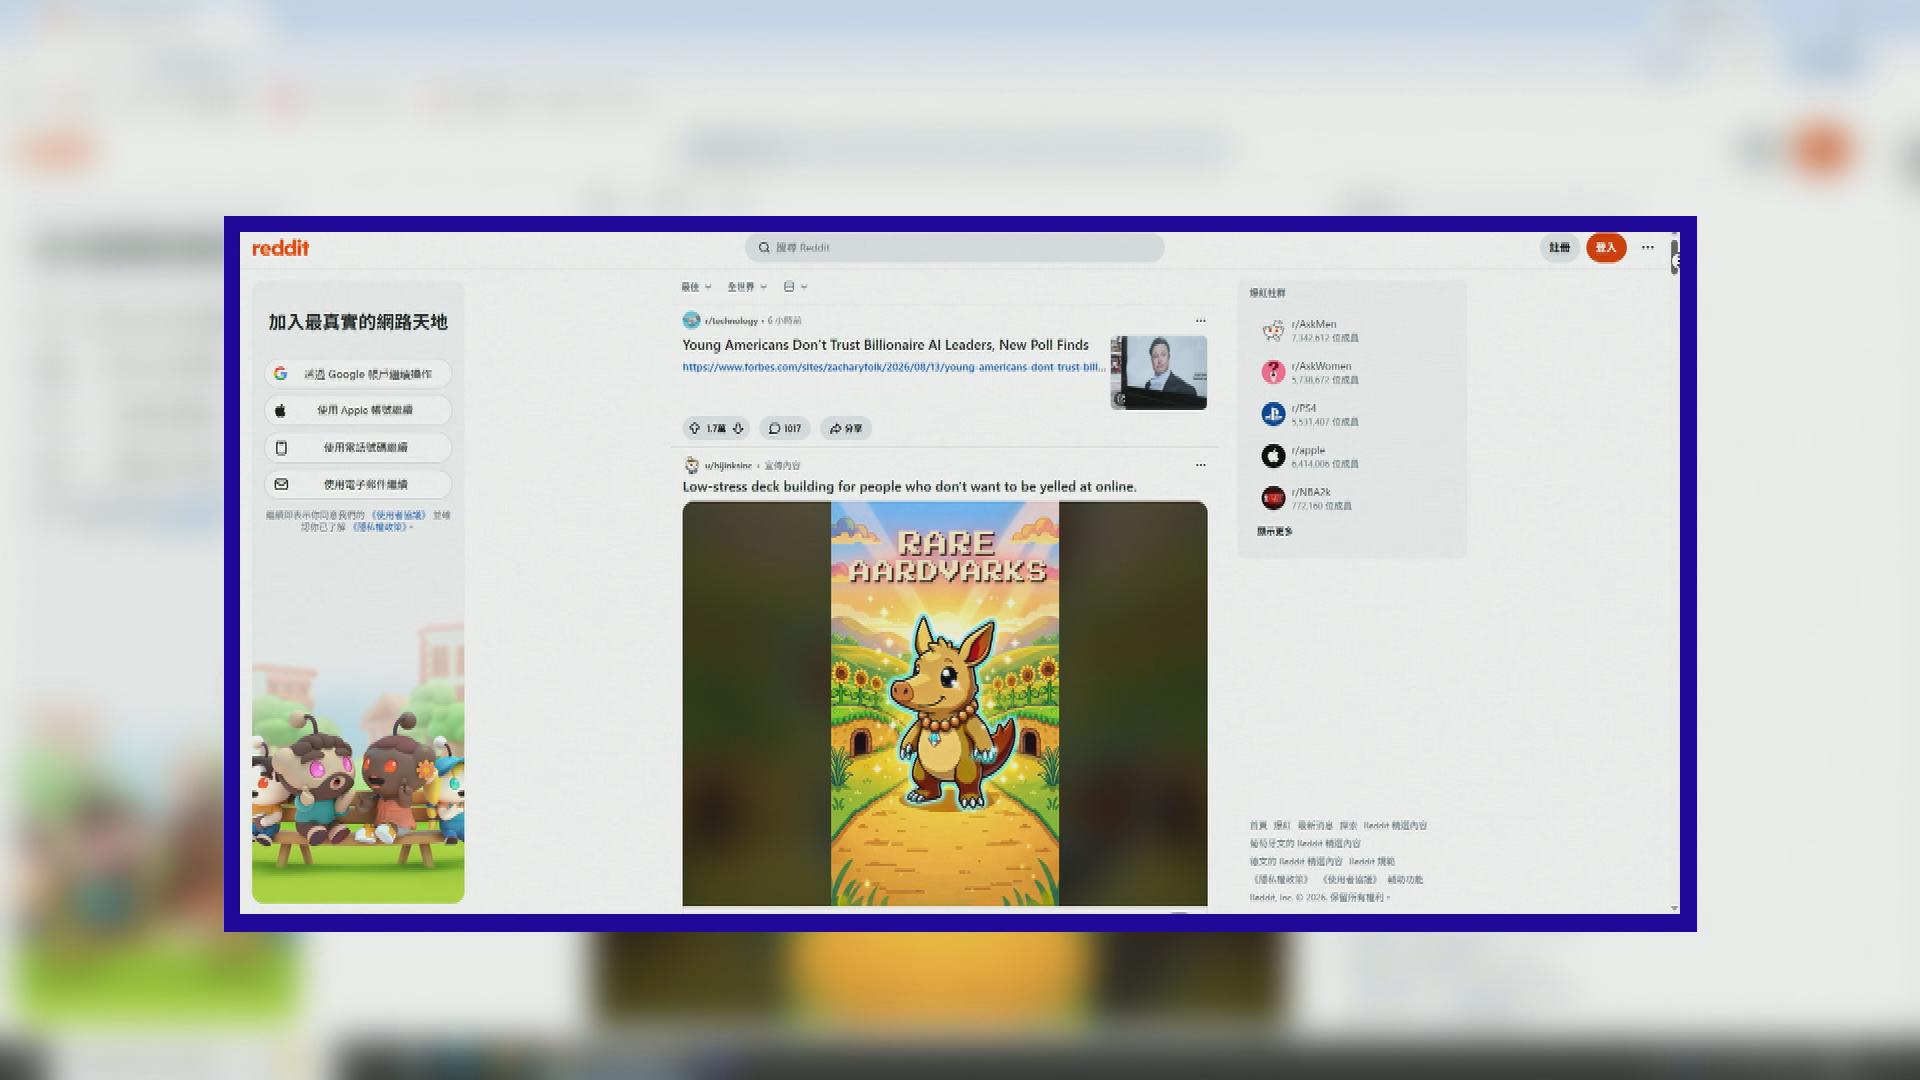The width and height of the screenshot is (1920, 1080).
Task: Open the footer 《隱私權政策》 link
Action: click(1281, 880)
